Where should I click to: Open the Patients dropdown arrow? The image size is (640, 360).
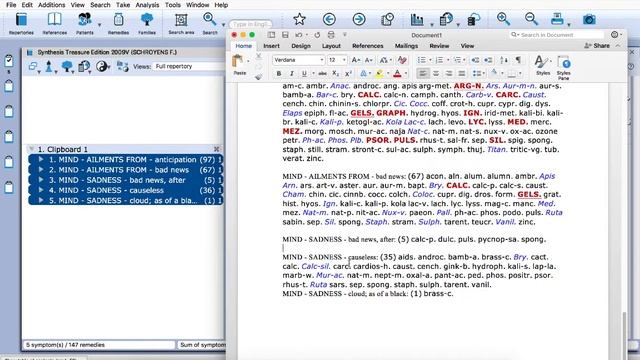[99, 25]
